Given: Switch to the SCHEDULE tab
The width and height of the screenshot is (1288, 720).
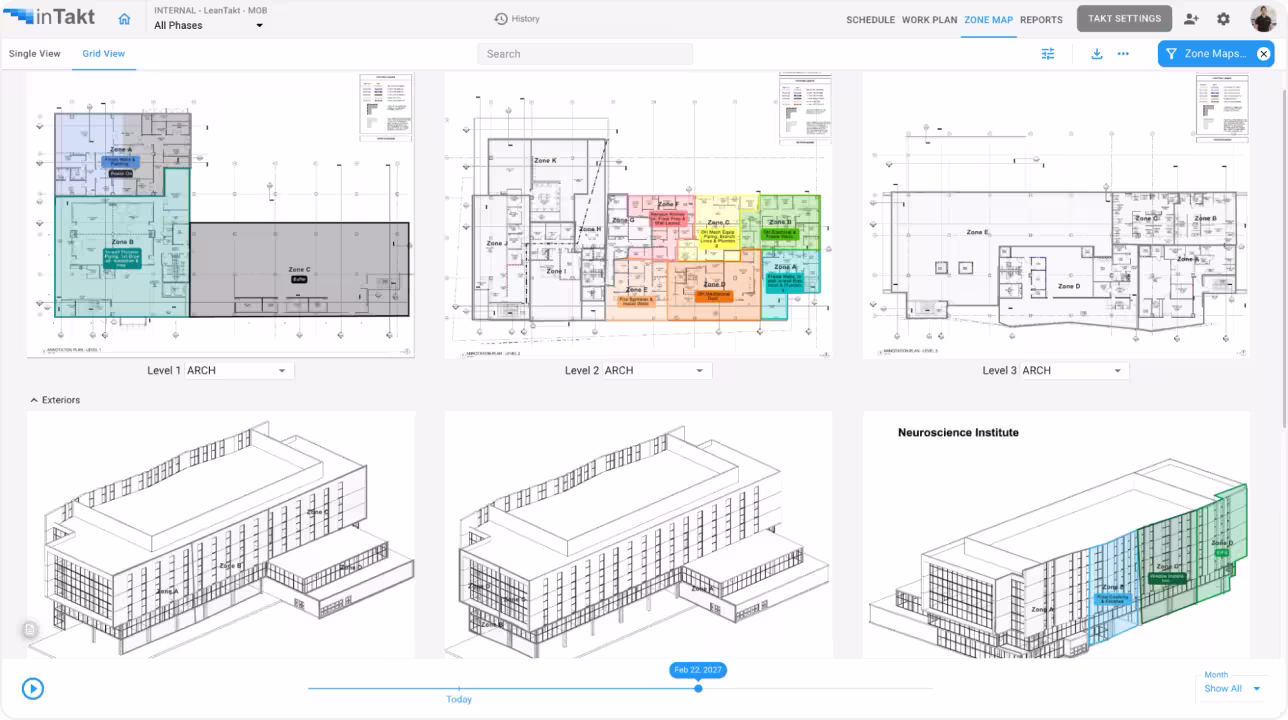Looking at the screenshot, I should click(870, 20).
